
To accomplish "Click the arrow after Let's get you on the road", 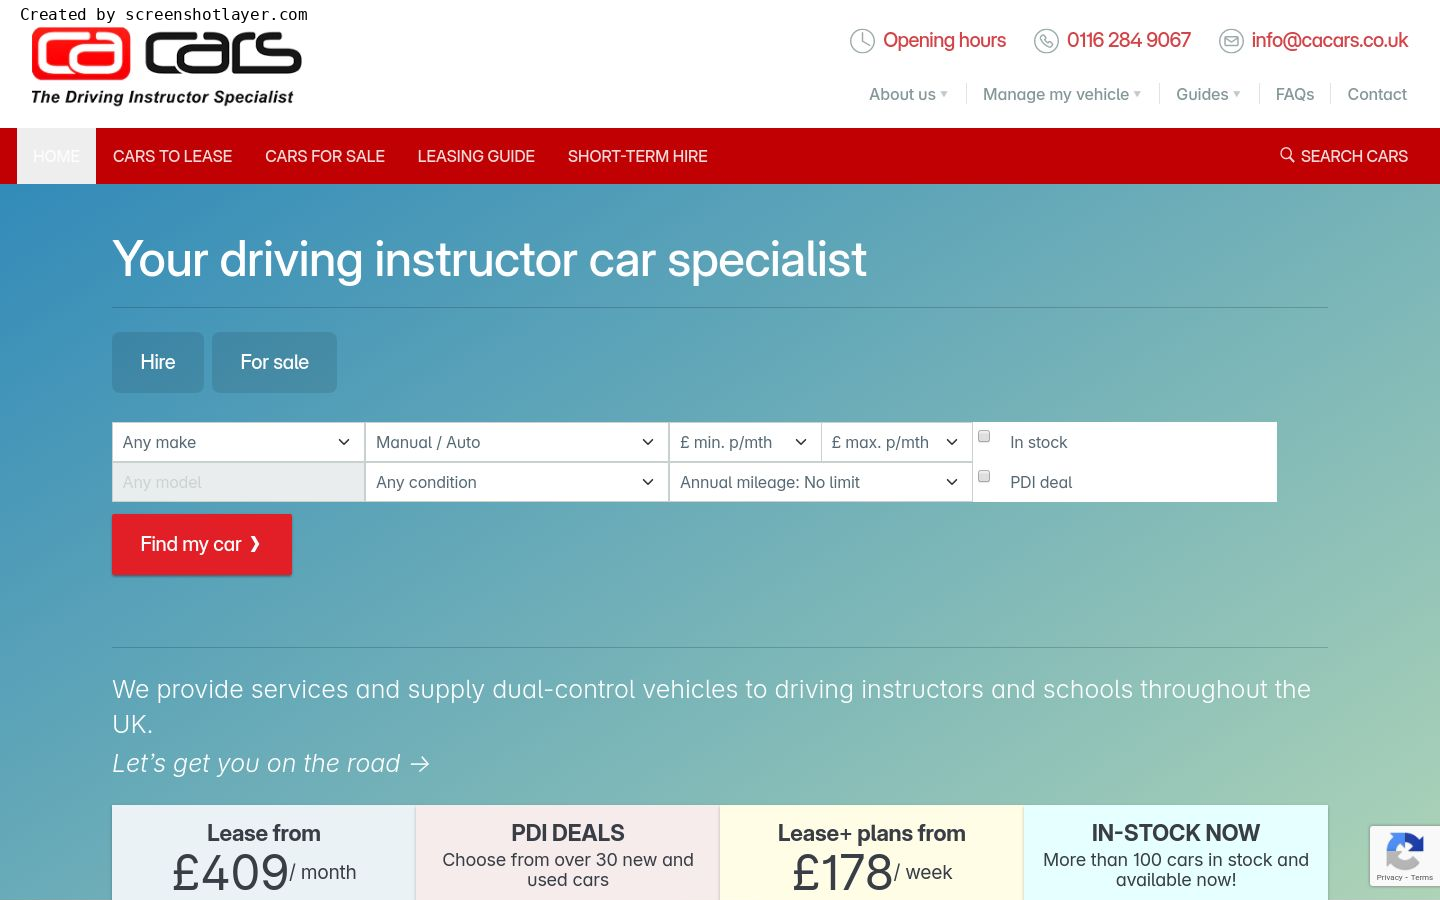I will (x=420, y=764).
